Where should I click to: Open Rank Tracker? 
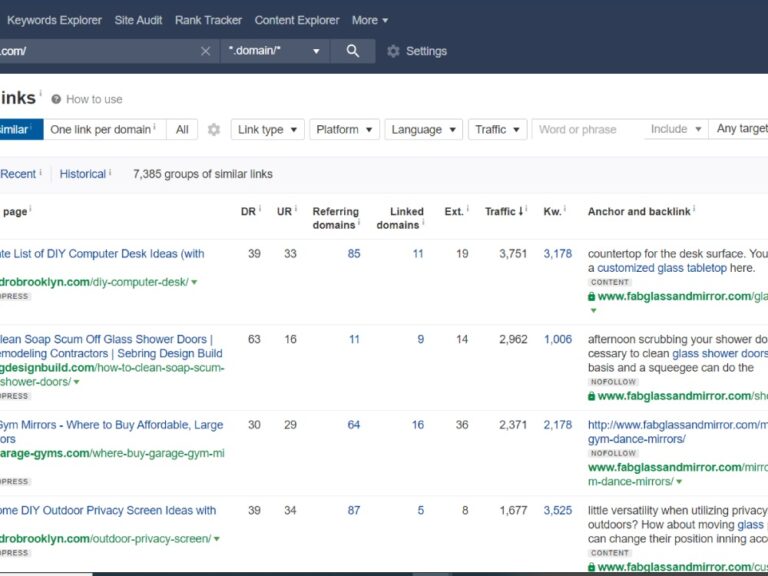208,20
